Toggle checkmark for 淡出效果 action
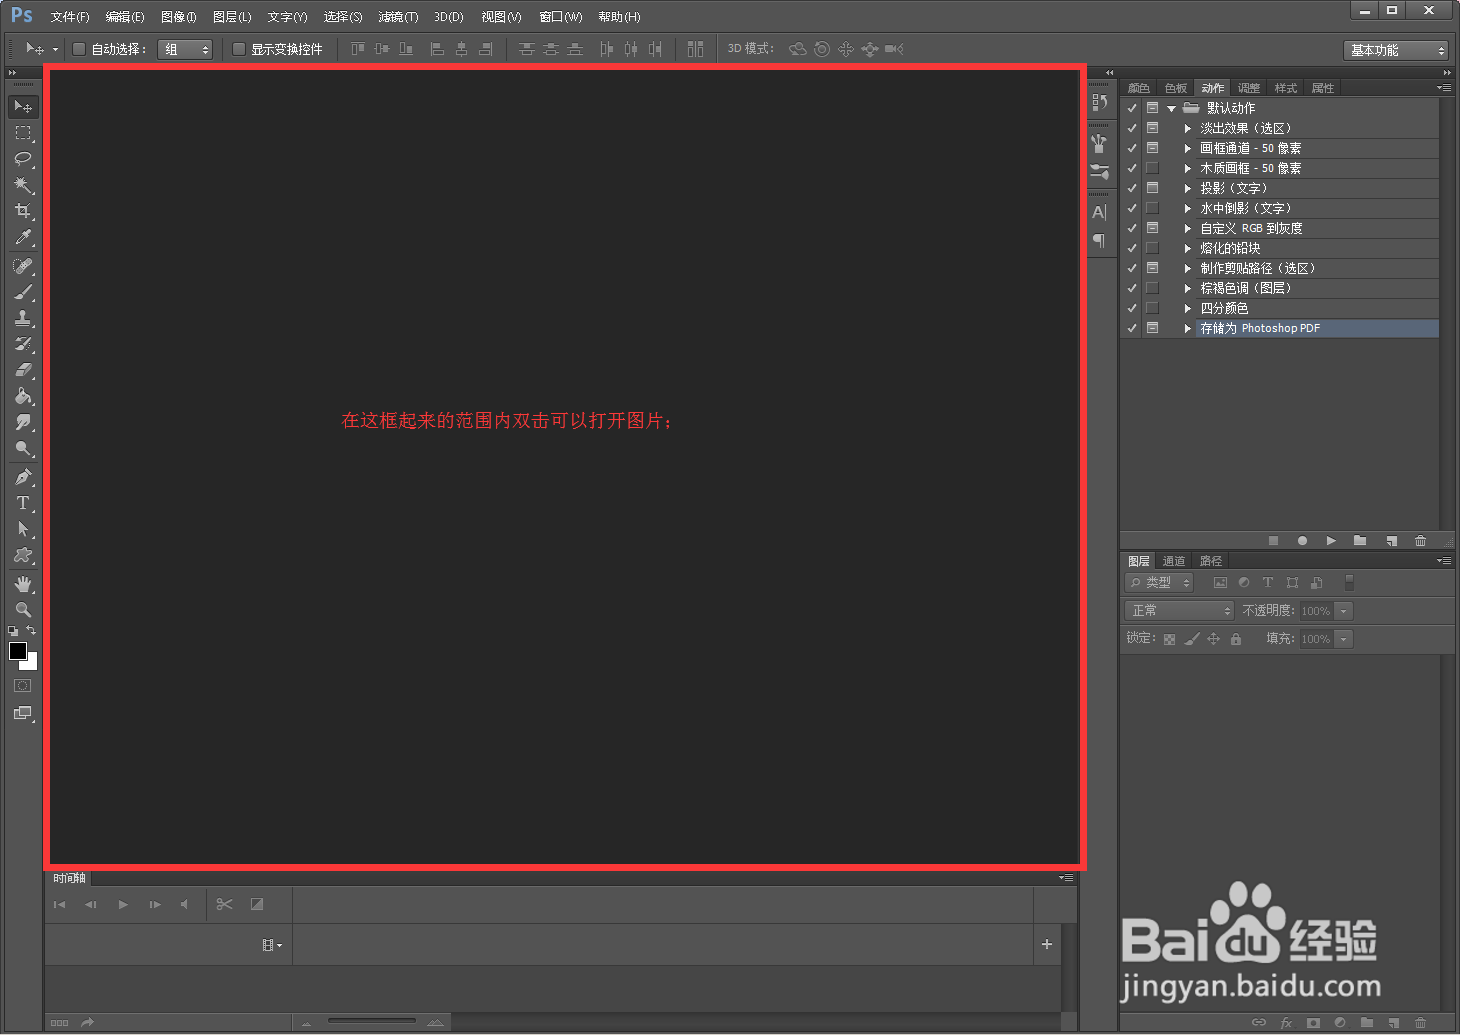Image resolution: width=1460 pixels, height=1036 pixels. 1132,128
